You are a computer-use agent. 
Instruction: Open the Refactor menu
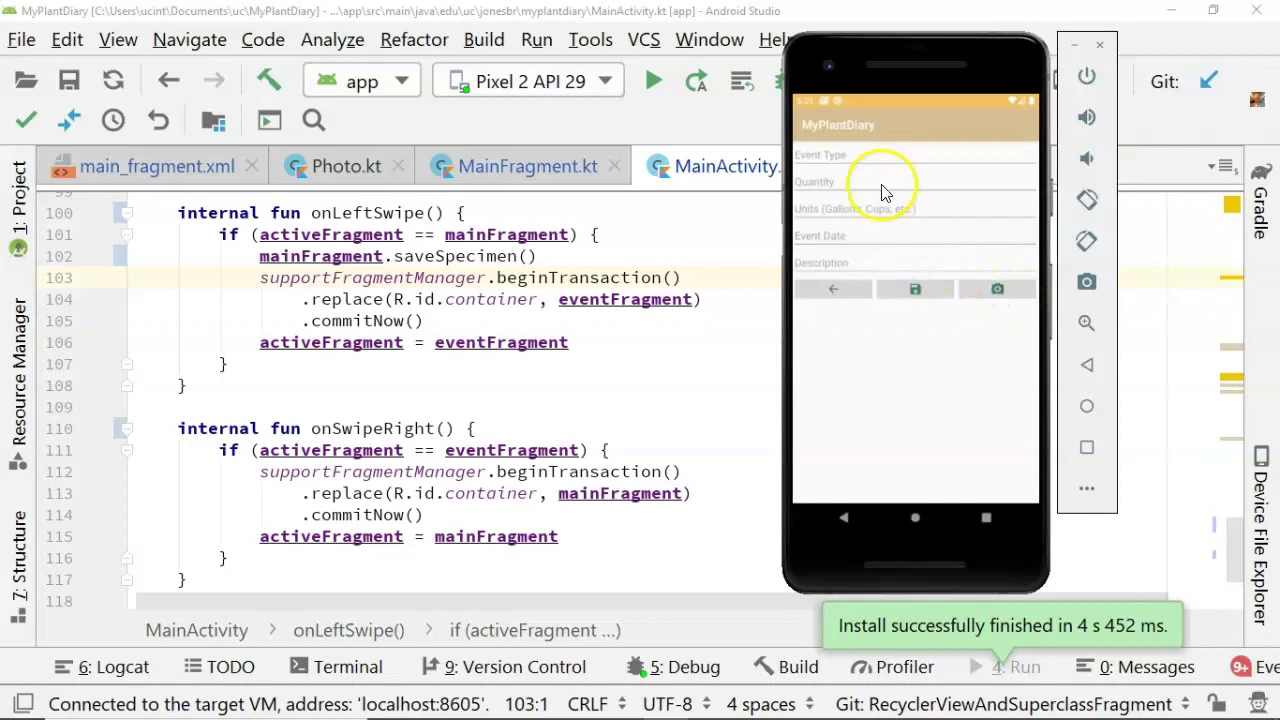(414, 39)
